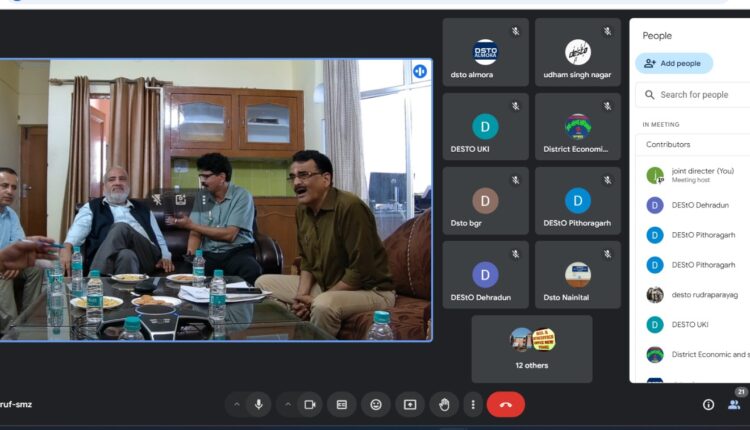Toggle the camera button
Screen dimensions: 750x430
click(x=310, y=404)
